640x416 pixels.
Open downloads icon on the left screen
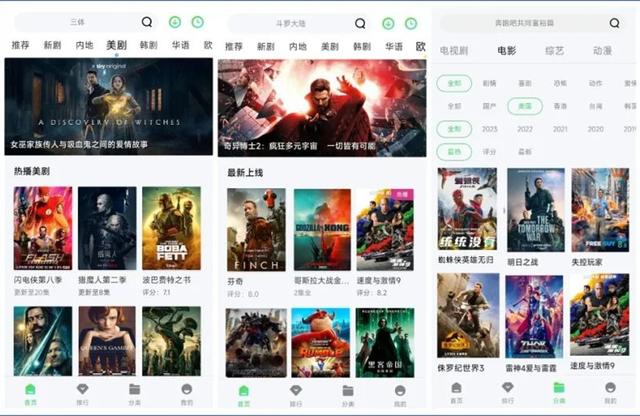pos(175,22)
